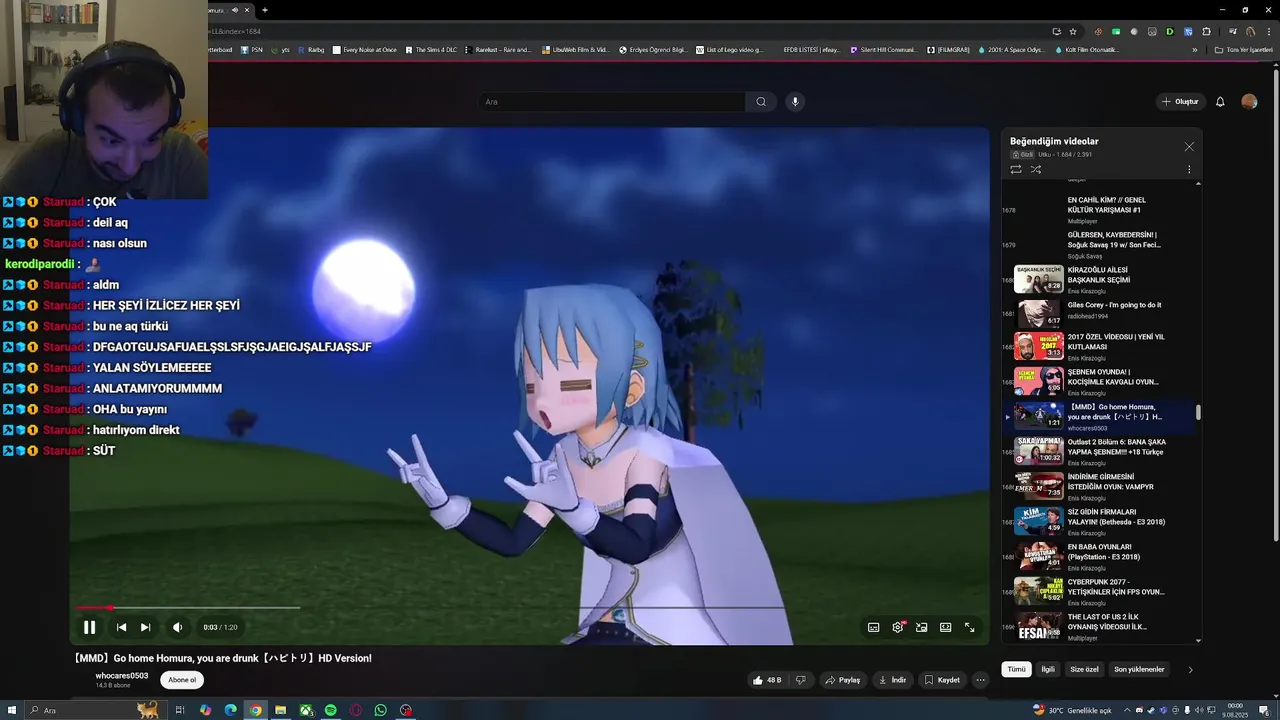This screenshot has width=1280, height=720.
Task: Click the Oluştur create button
Action: click(x=1180, y=102)
